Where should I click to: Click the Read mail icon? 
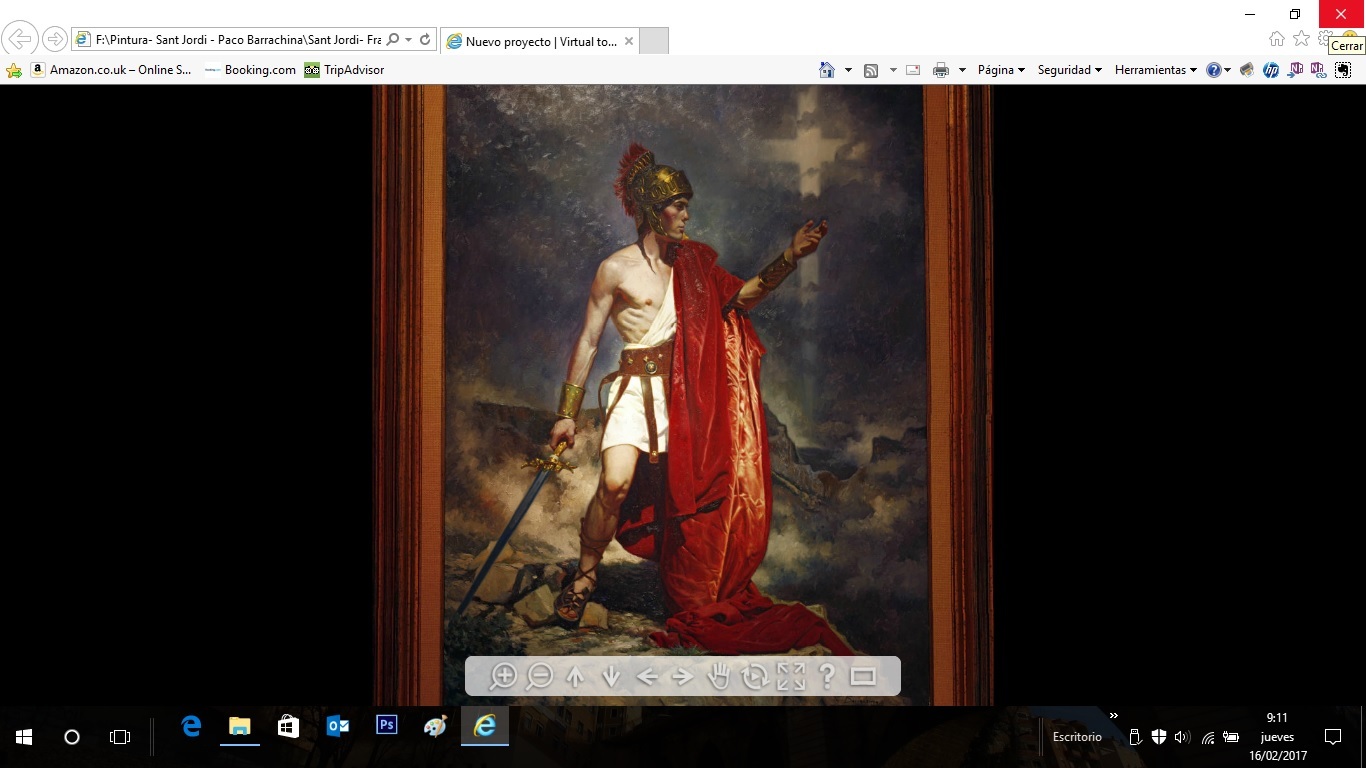[x=913, y=70]
